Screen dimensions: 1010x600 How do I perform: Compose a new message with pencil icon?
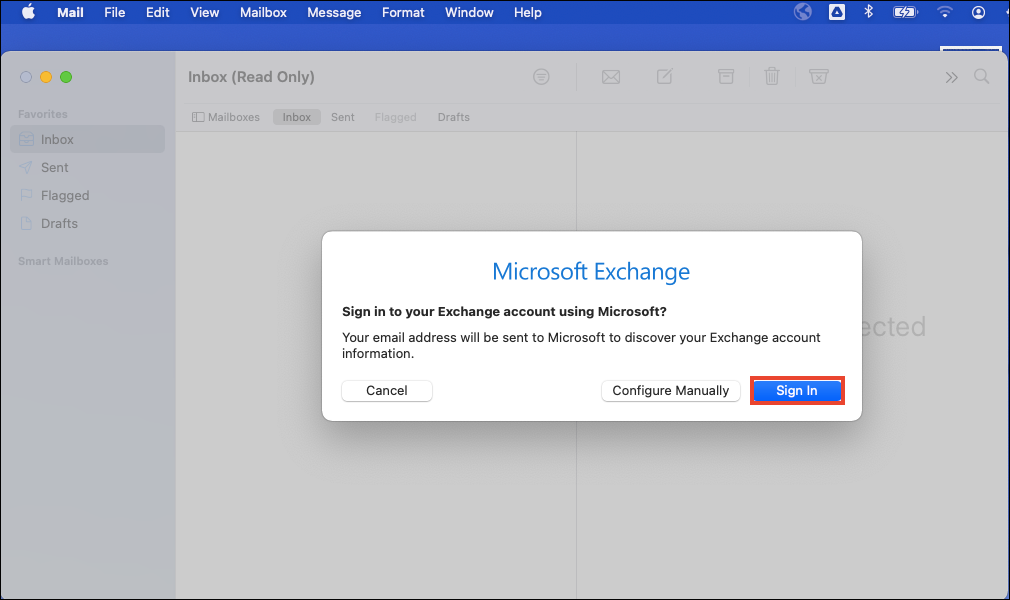coord(665,77)
